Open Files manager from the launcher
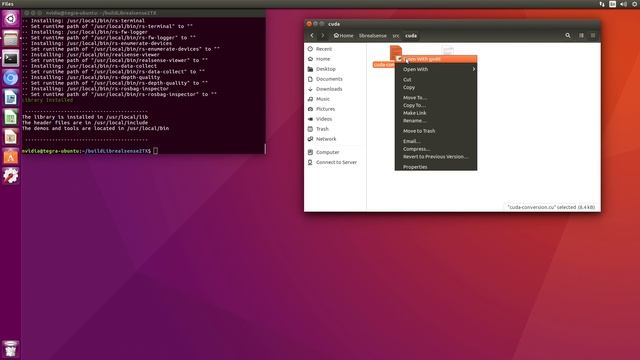The image size is (640, 360). click(x=11, y=39)
